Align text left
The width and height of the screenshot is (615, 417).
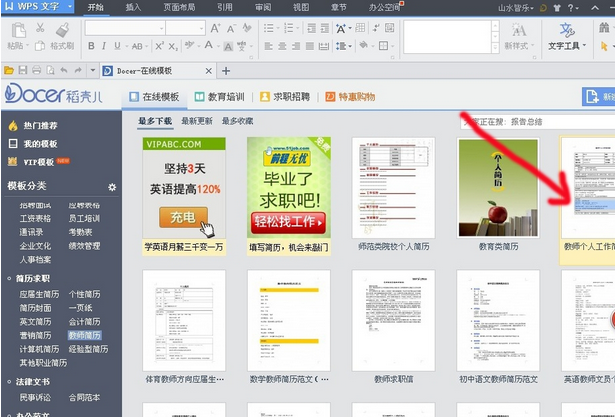(269, 46)
